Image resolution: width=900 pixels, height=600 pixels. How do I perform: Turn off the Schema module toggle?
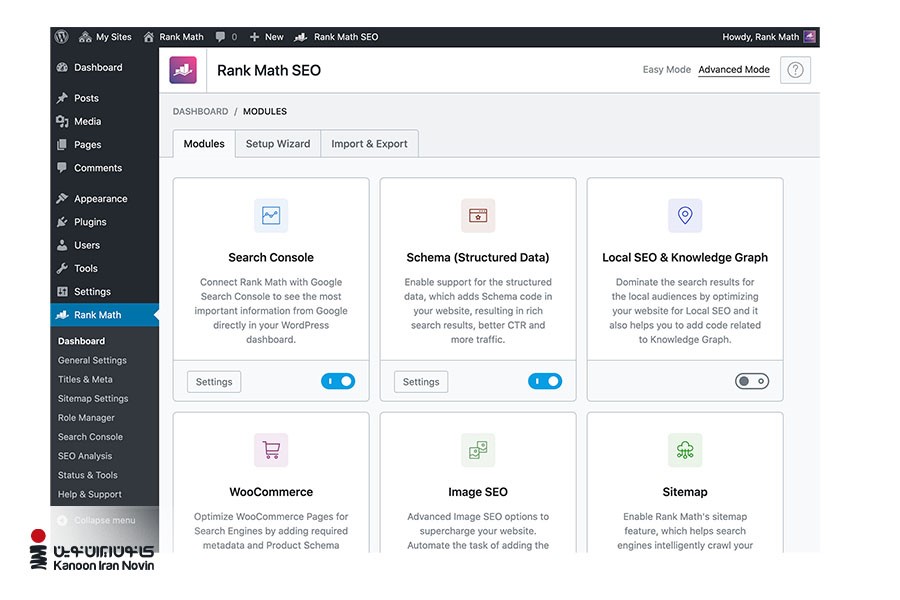(545, 381)
